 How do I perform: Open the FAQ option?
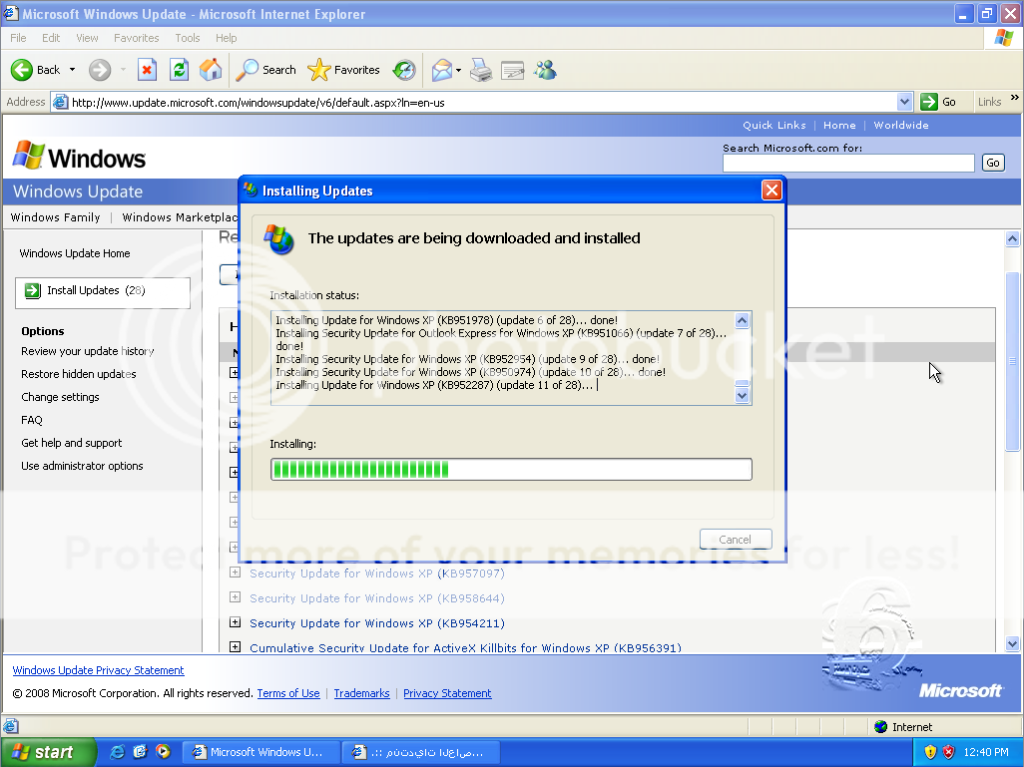point(31,420)
